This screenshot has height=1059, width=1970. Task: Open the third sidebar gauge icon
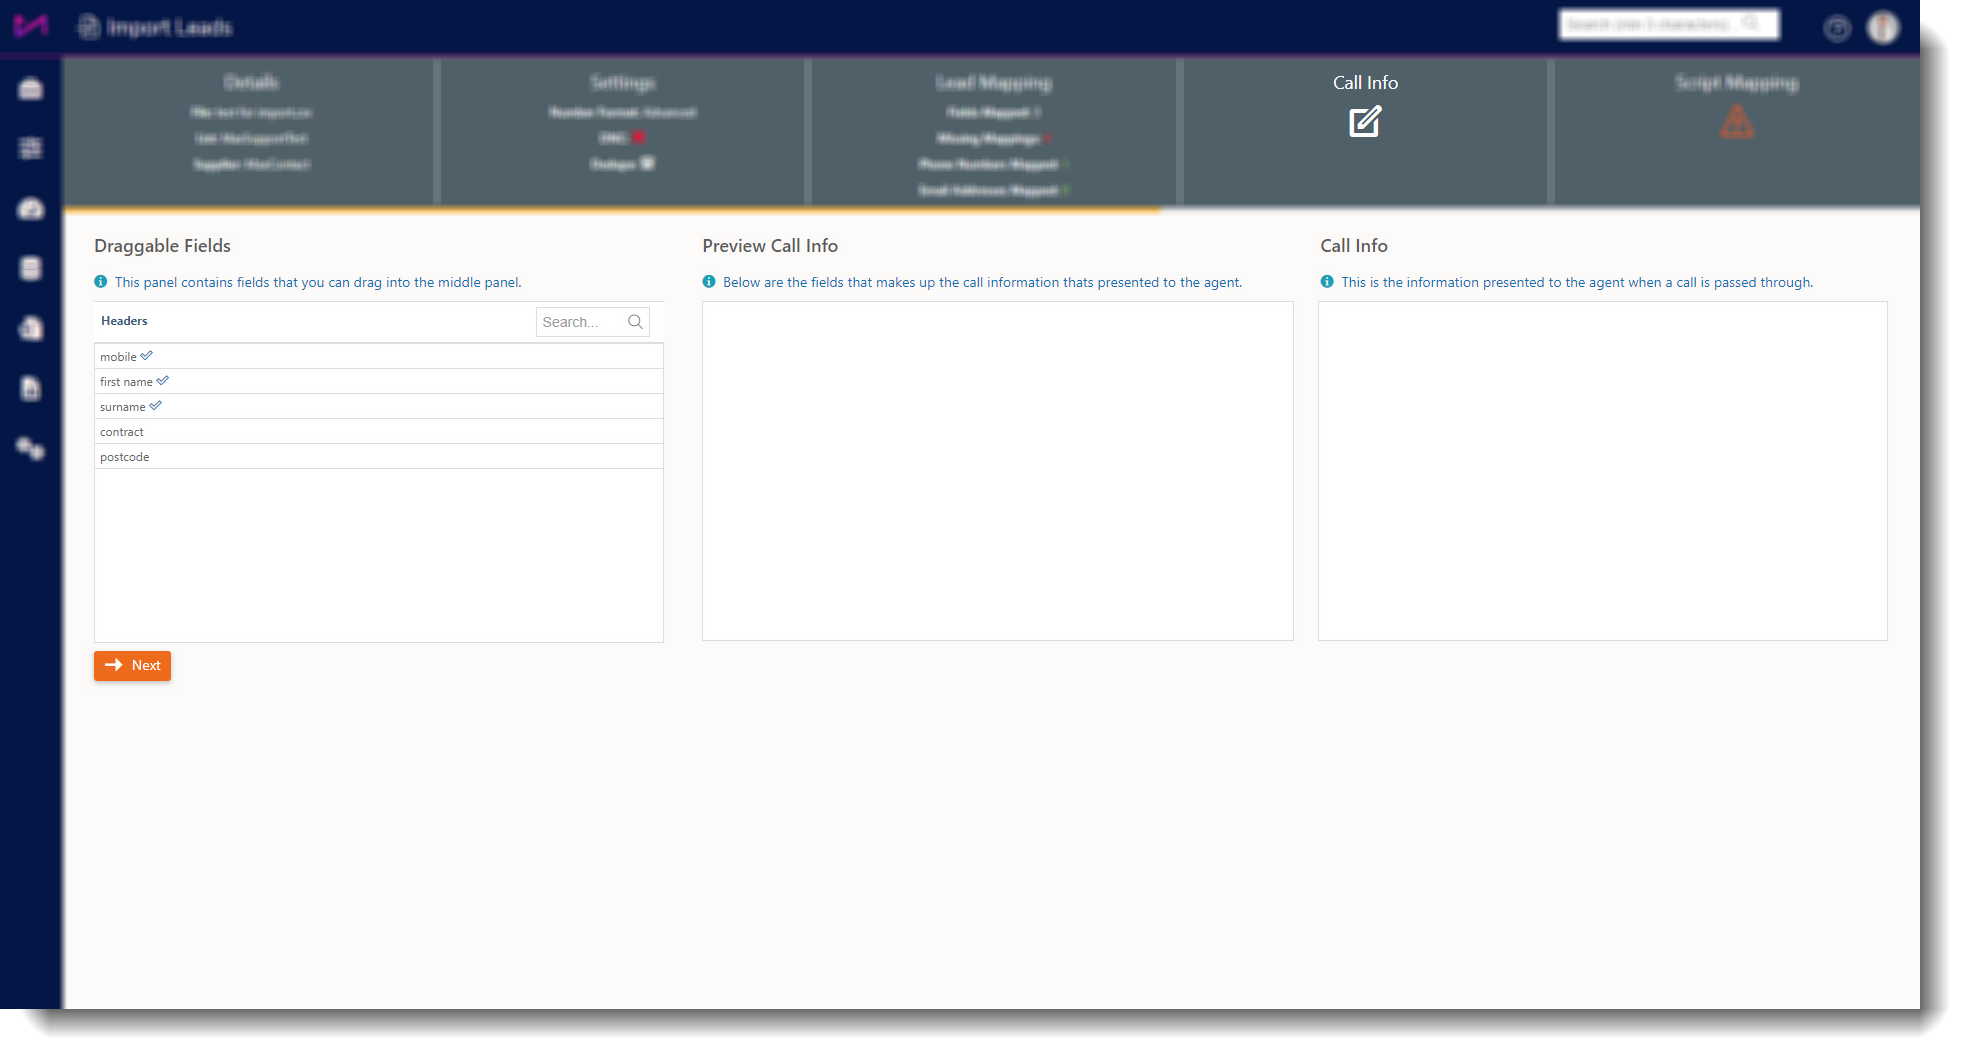coord(31,209)
